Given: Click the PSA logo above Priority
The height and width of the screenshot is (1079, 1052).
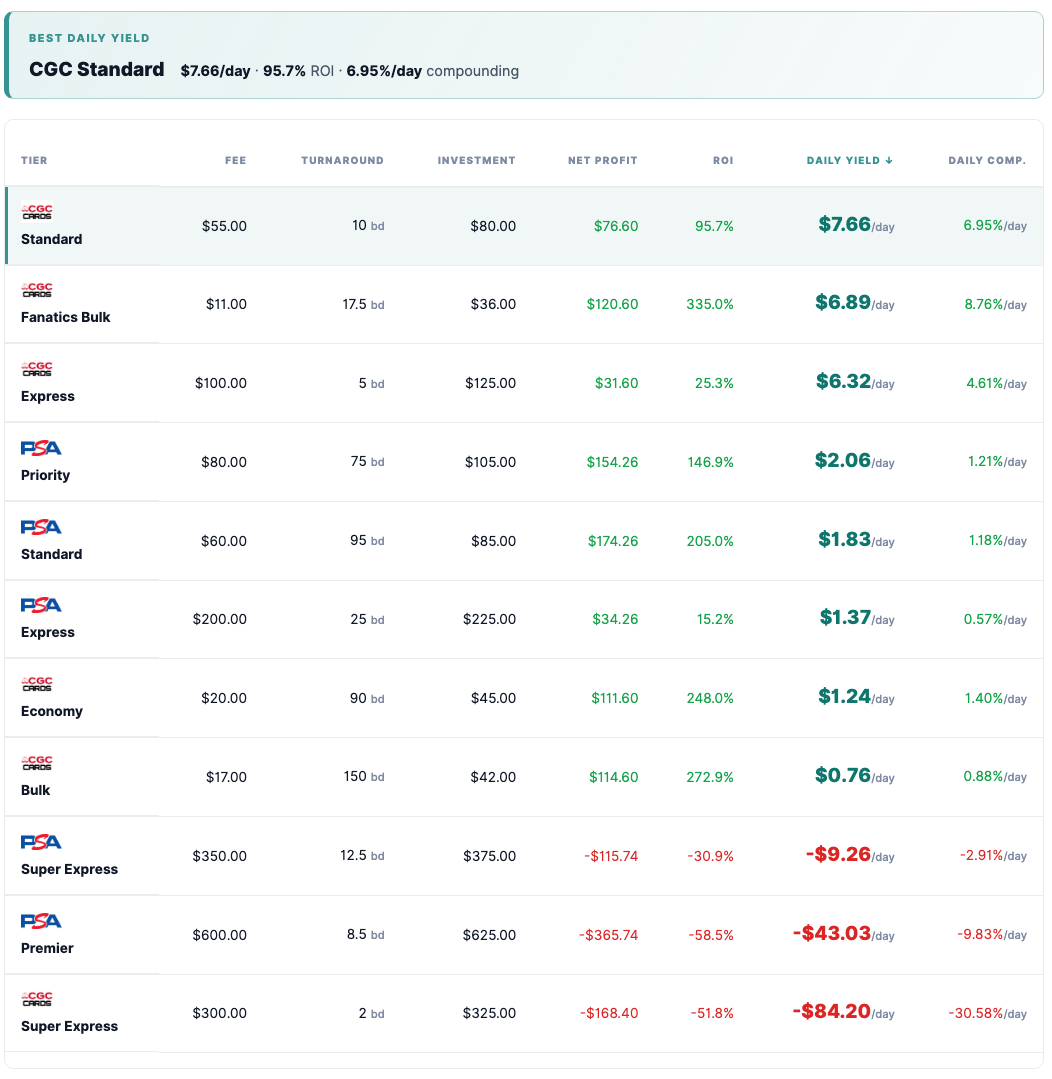Looking at the screenshot, I should 41,448.
